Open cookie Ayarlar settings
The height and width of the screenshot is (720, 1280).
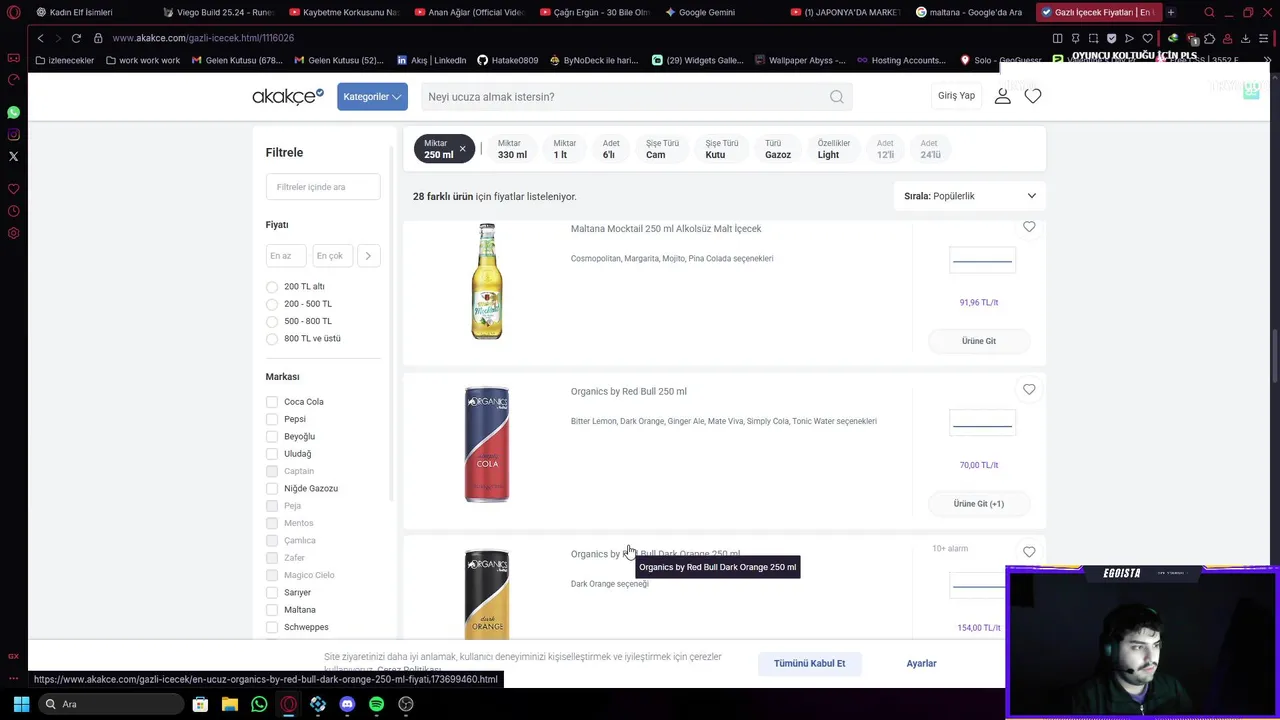(x=921, y=663)
